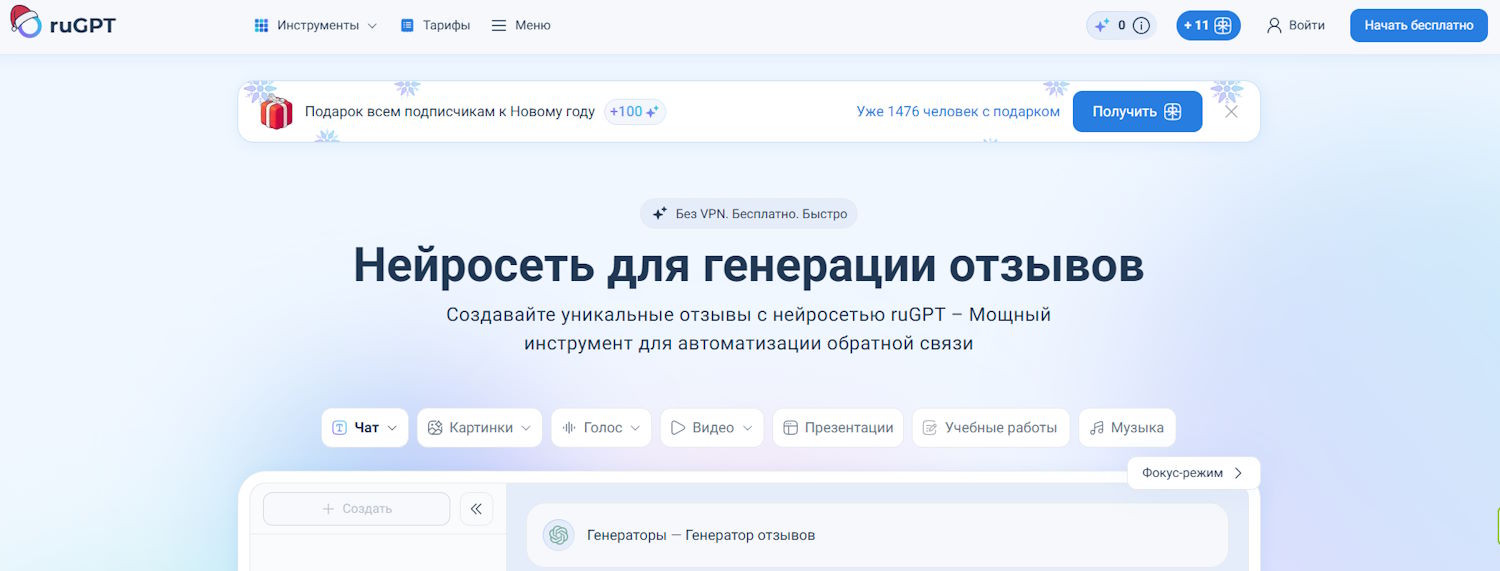Open the Чат mode dropdown
The width and height of the screenshot is (1500, 571).
click(x=365, y=428)
